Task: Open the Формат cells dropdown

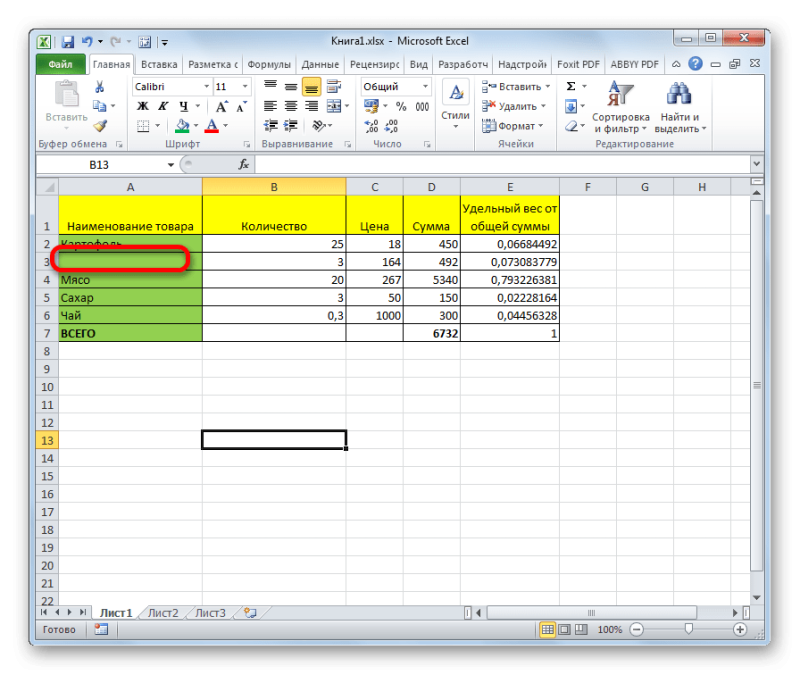Action: [513, 126]
